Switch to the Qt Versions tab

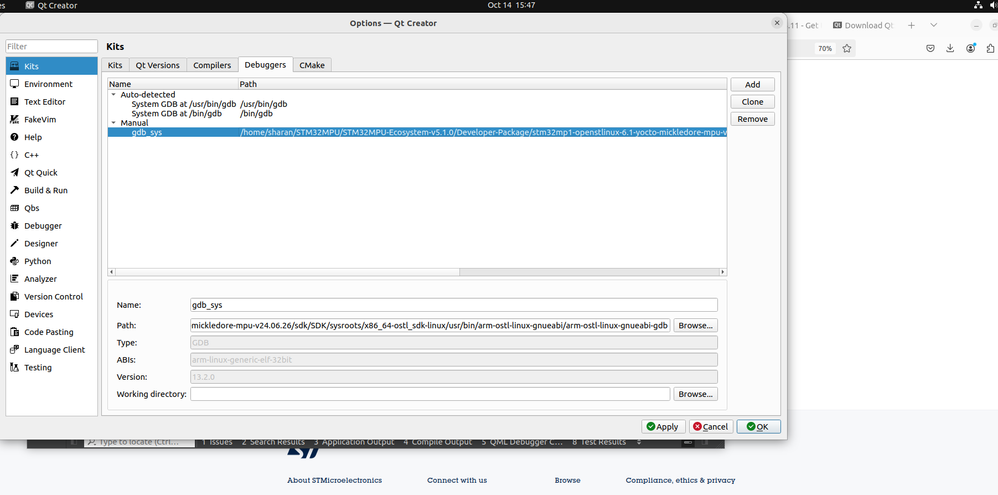(x=158, y=65)
